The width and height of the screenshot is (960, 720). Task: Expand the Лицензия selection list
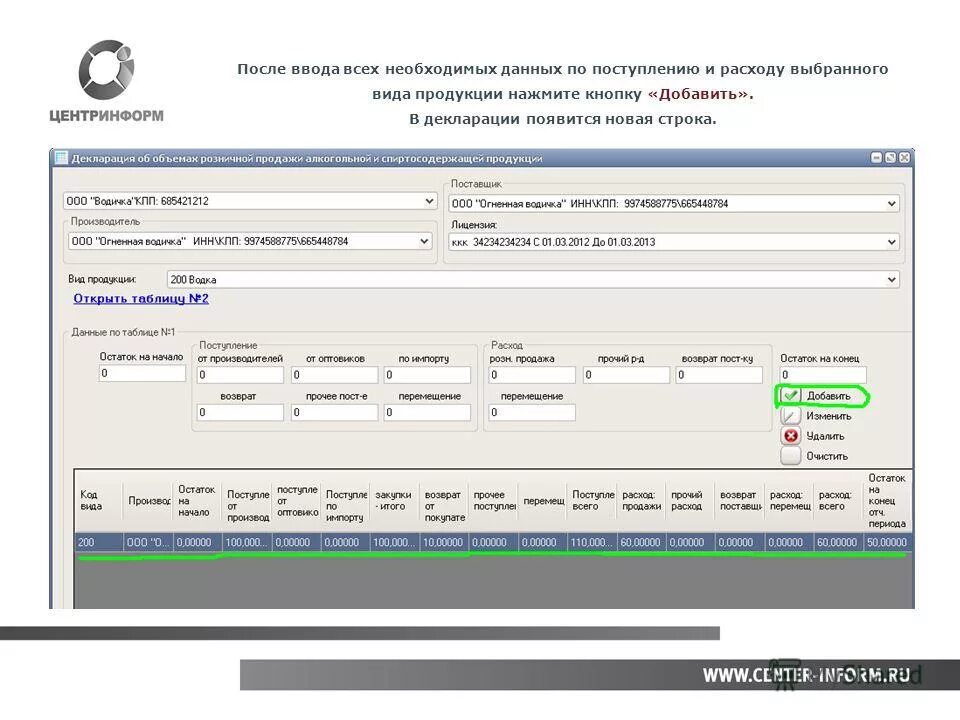[893, 242]
